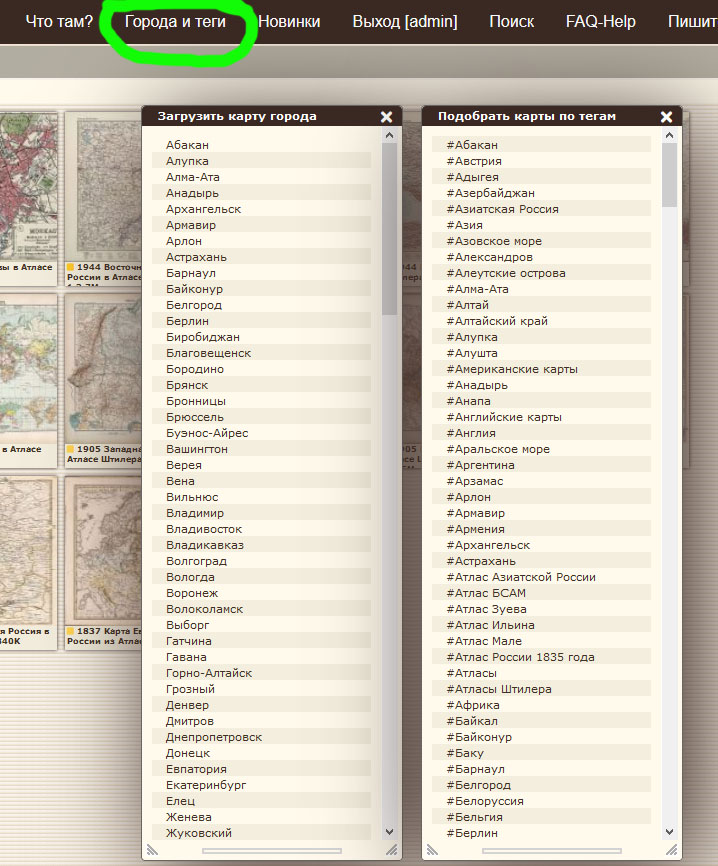The height and width of the screenshot is (866, 718).
Task: Choose the tag '#Азовское море'
Action: coord(494,241)
